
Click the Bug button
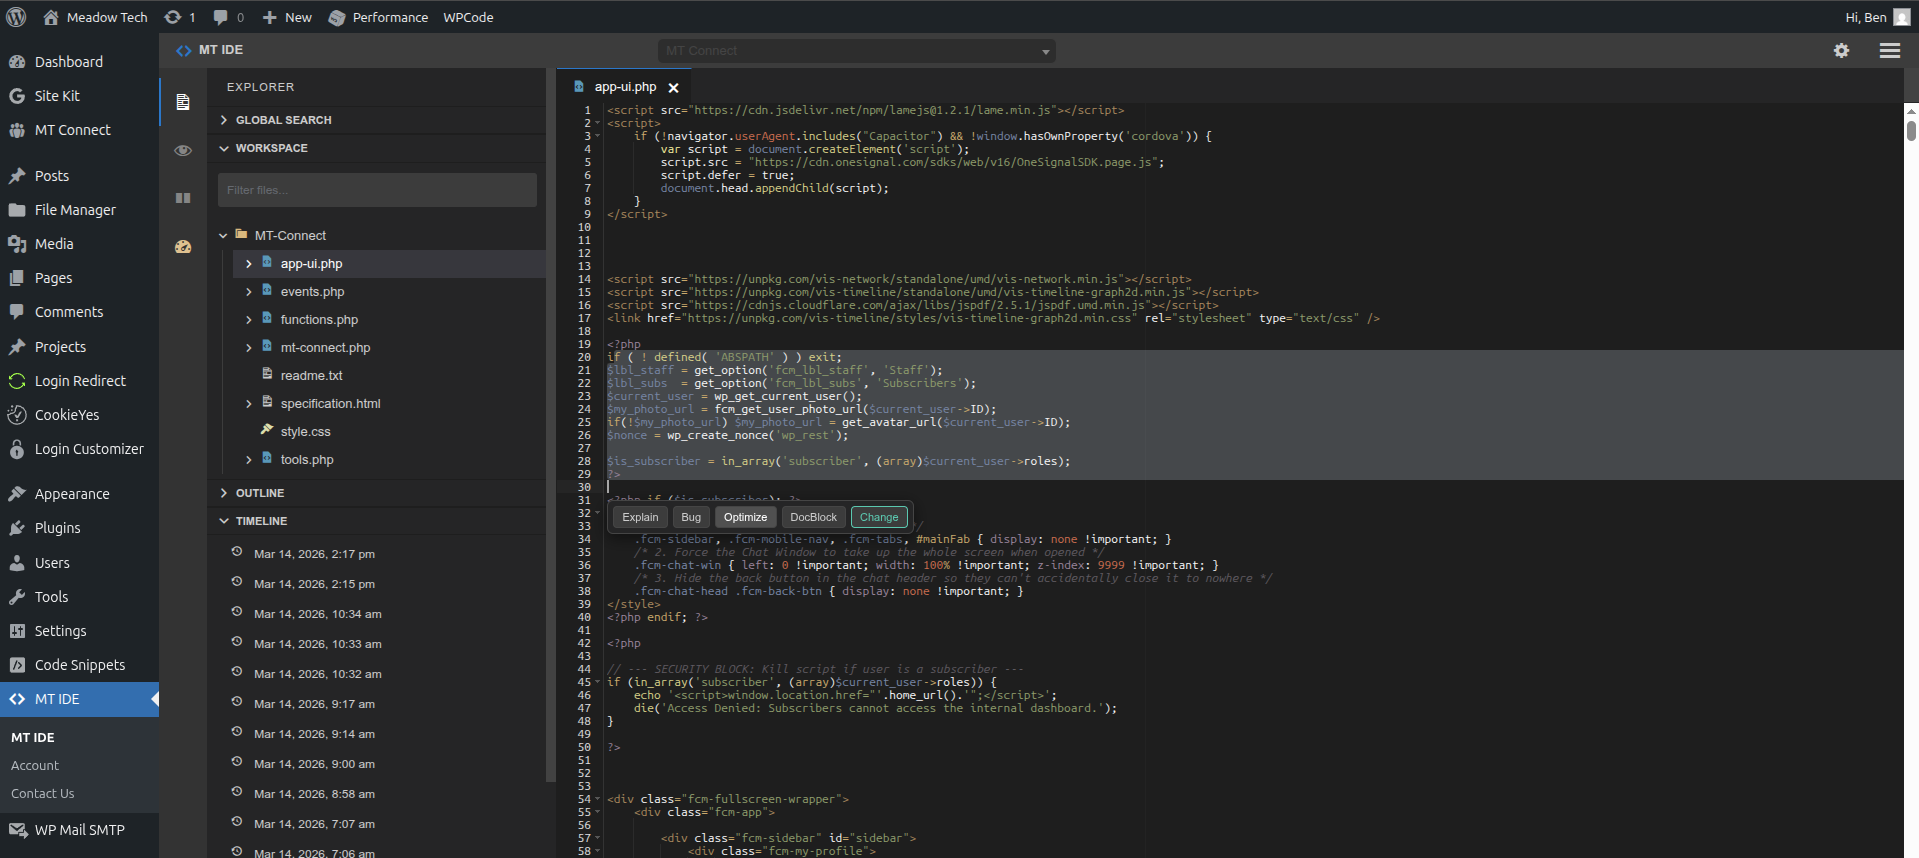(691, 517)
